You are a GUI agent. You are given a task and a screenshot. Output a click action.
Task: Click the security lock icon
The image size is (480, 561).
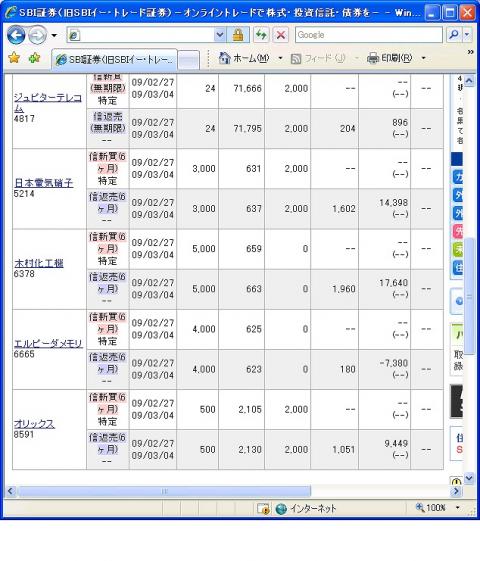pyautogui.click(x=237, y=35)
